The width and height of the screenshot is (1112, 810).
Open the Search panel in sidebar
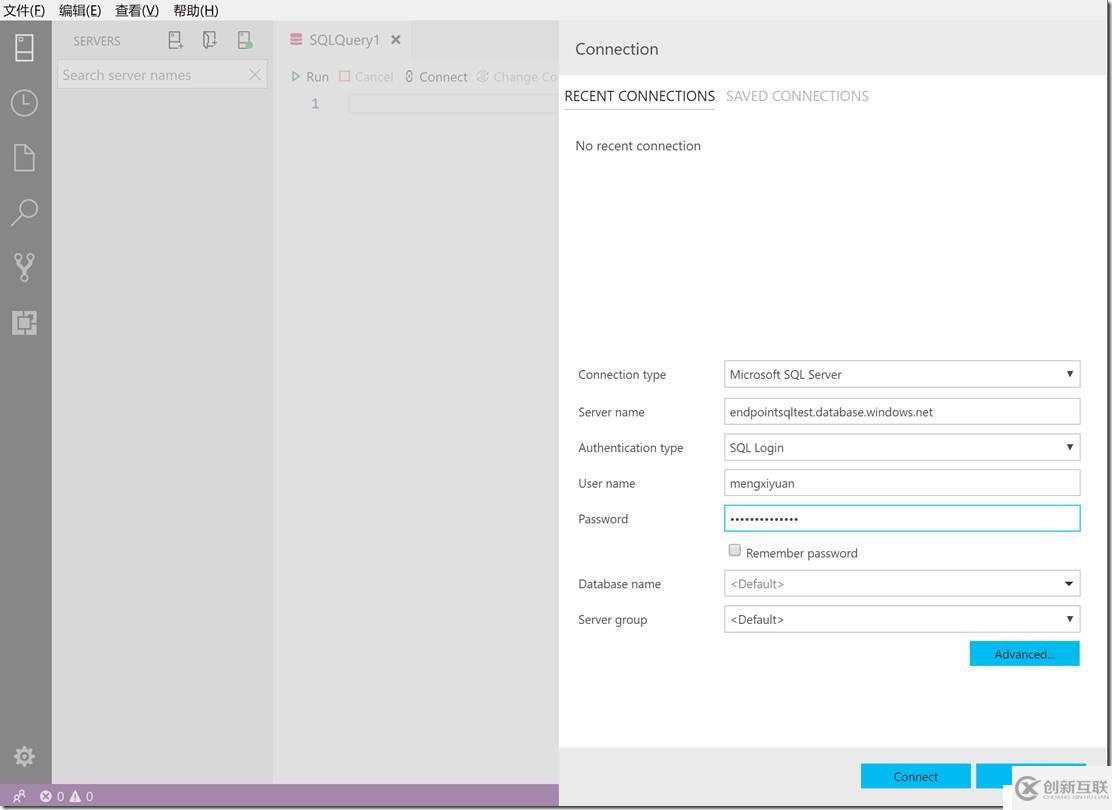[24, 212]
